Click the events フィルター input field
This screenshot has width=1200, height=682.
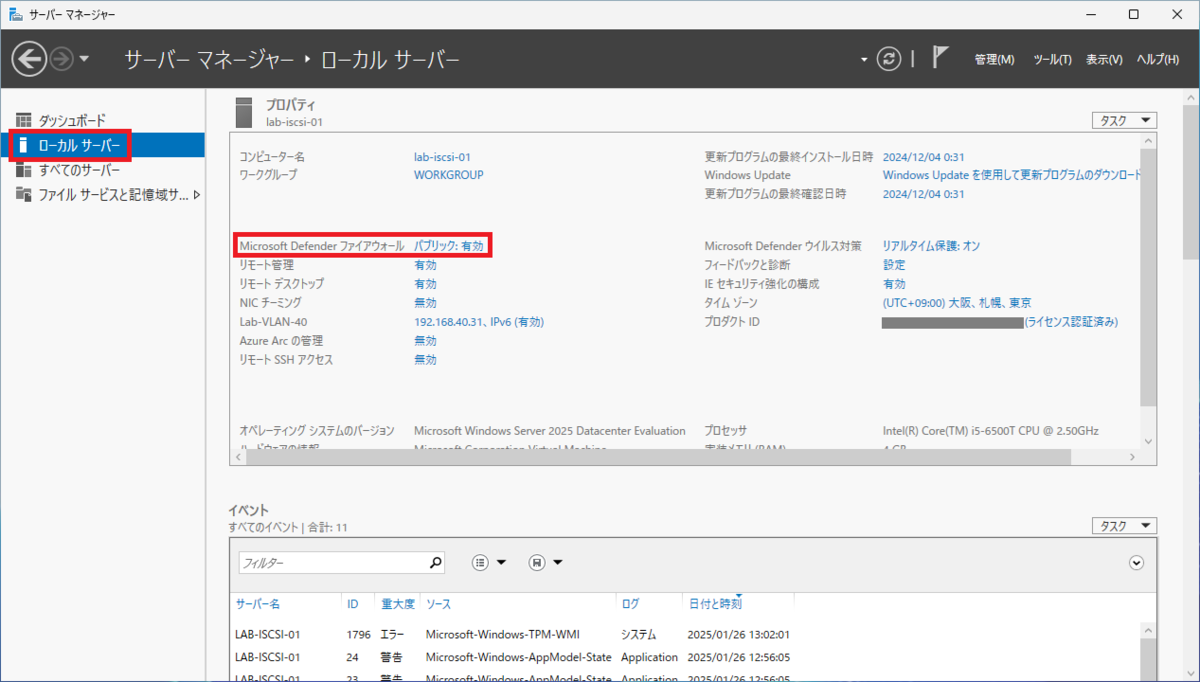[x=332, y=563]
